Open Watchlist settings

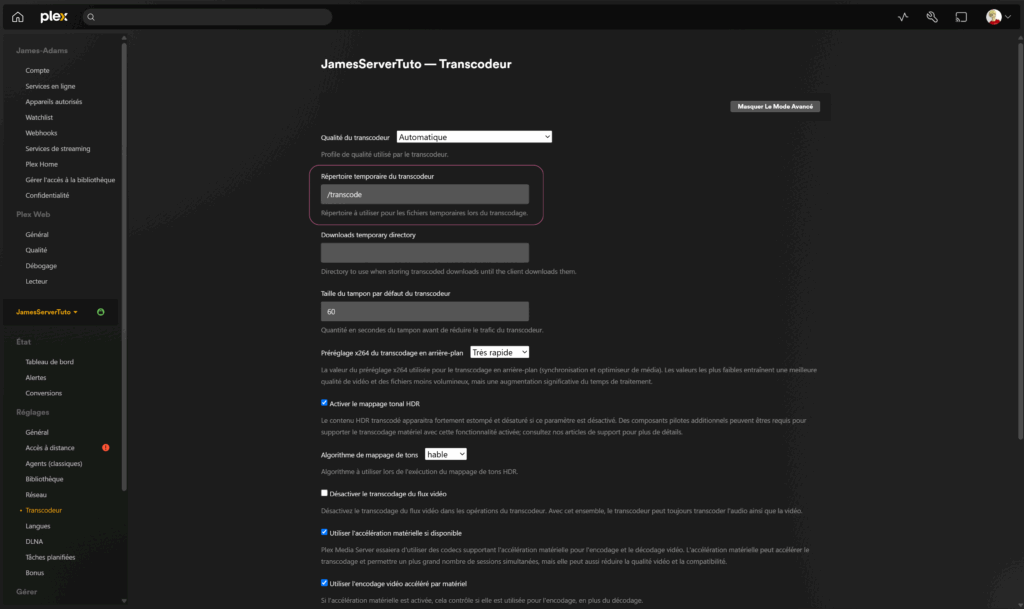click(x=39, y=117)
